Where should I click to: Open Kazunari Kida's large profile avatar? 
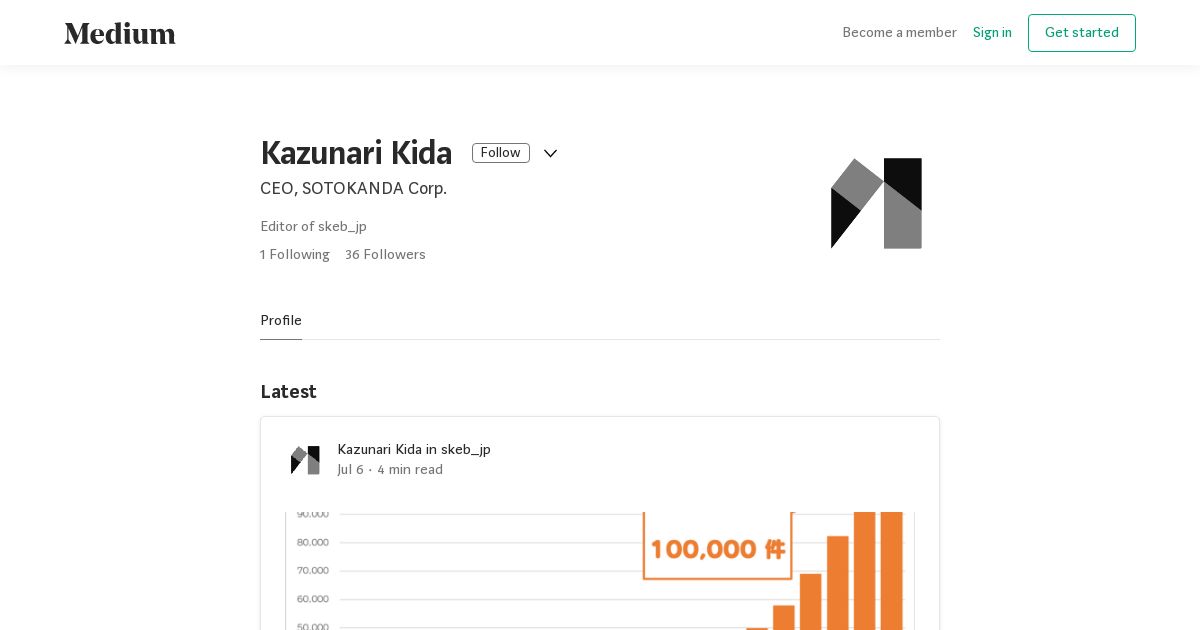click(876, 203)
